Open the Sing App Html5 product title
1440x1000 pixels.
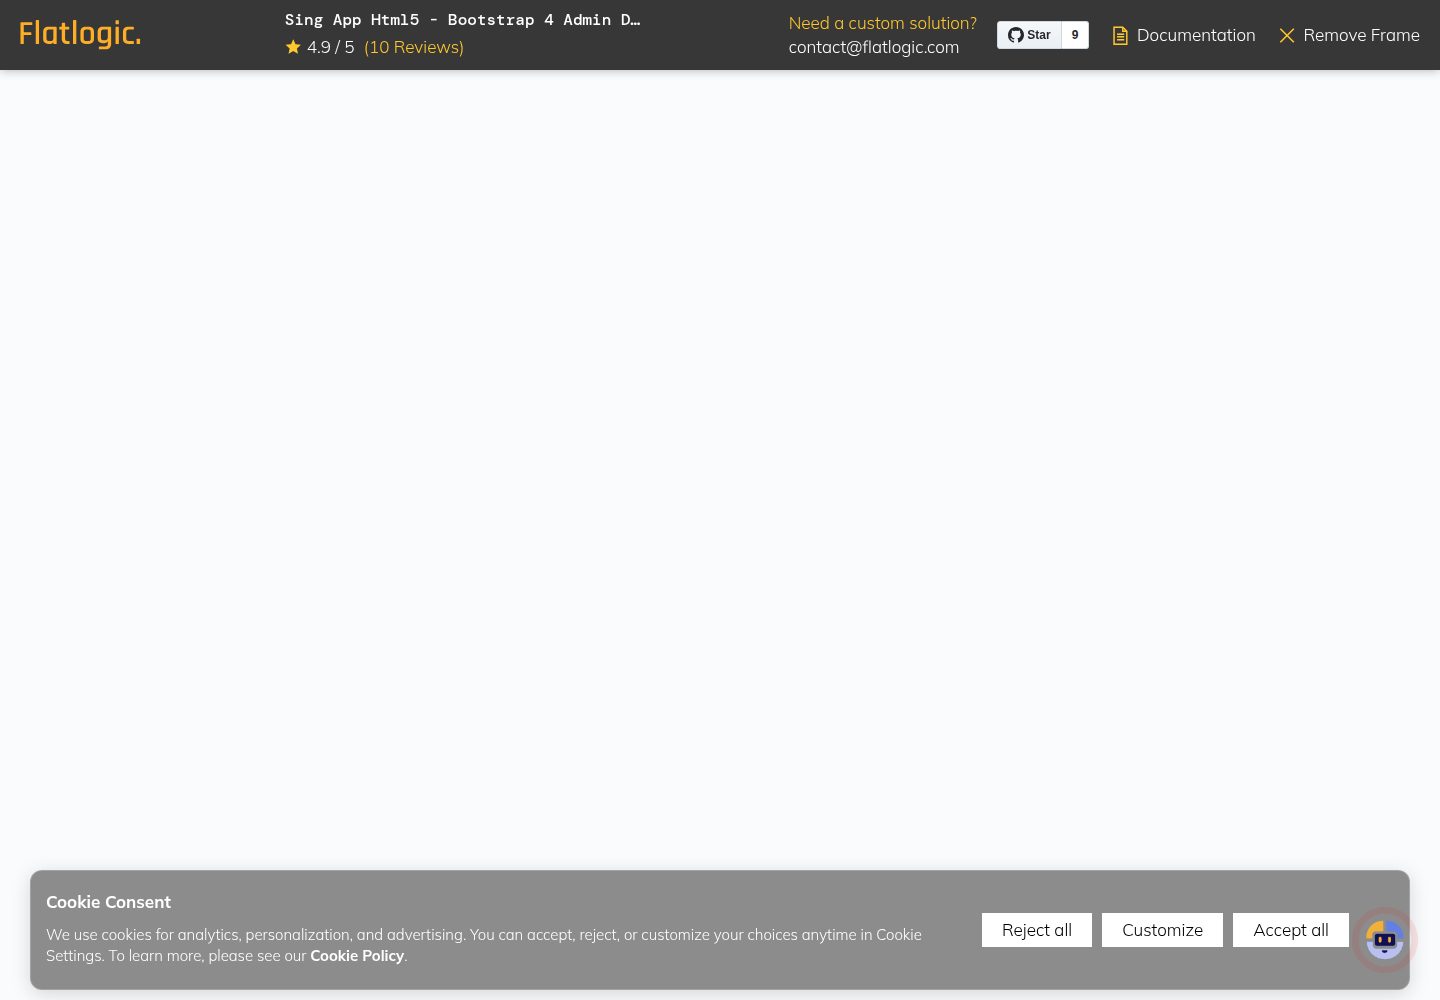coord(463,20)
